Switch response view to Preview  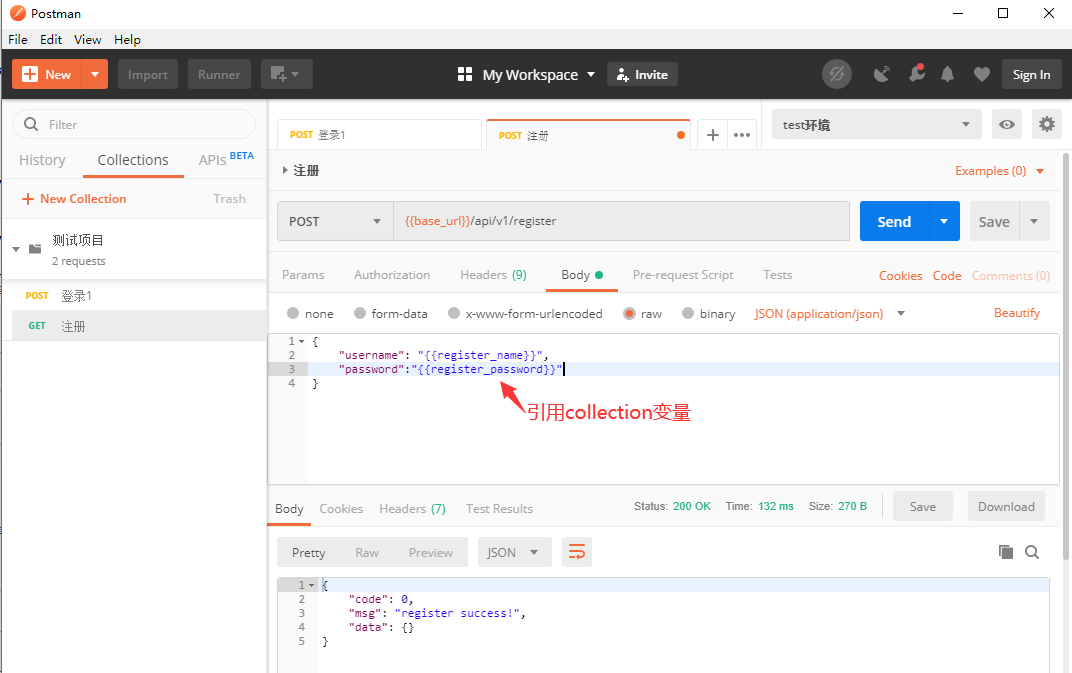[x=431, y=552]
